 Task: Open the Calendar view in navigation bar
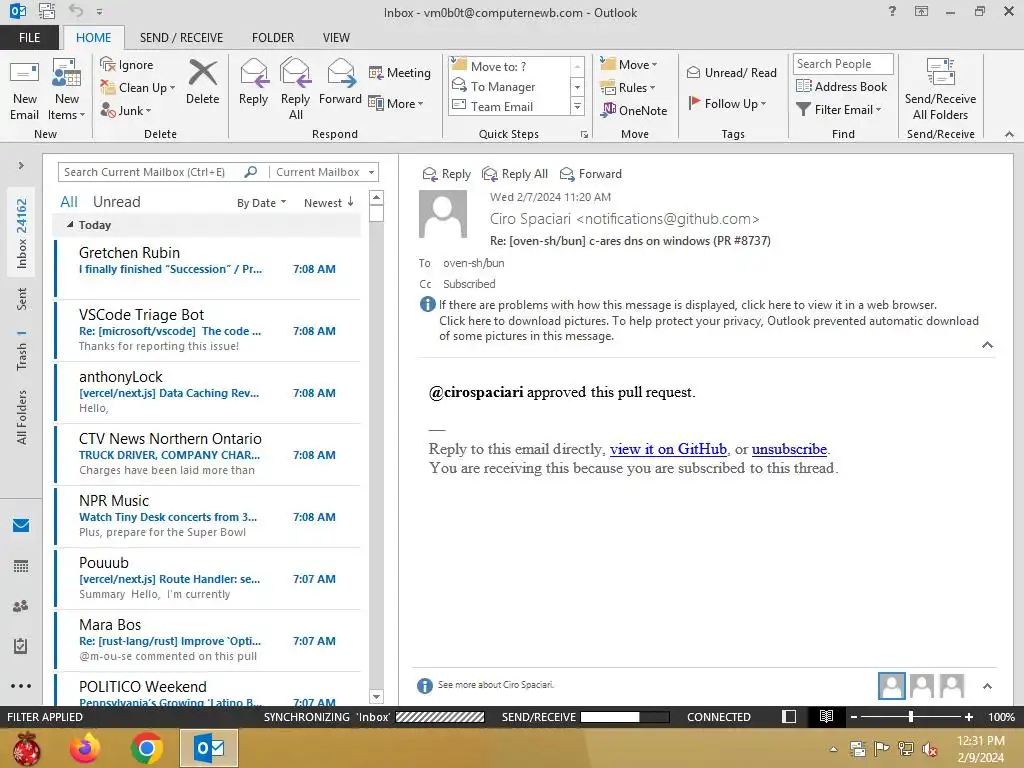coord(21,566)
